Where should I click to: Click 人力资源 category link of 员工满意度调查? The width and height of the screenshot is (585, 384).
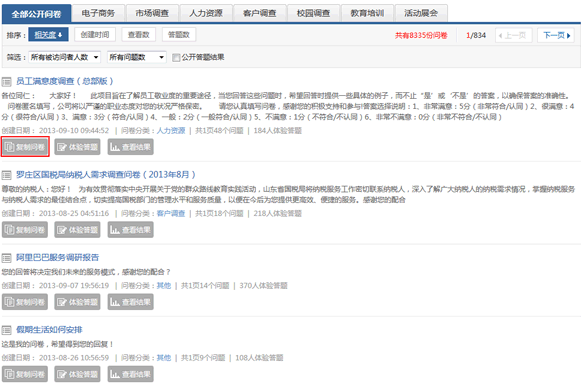[171, 131]
